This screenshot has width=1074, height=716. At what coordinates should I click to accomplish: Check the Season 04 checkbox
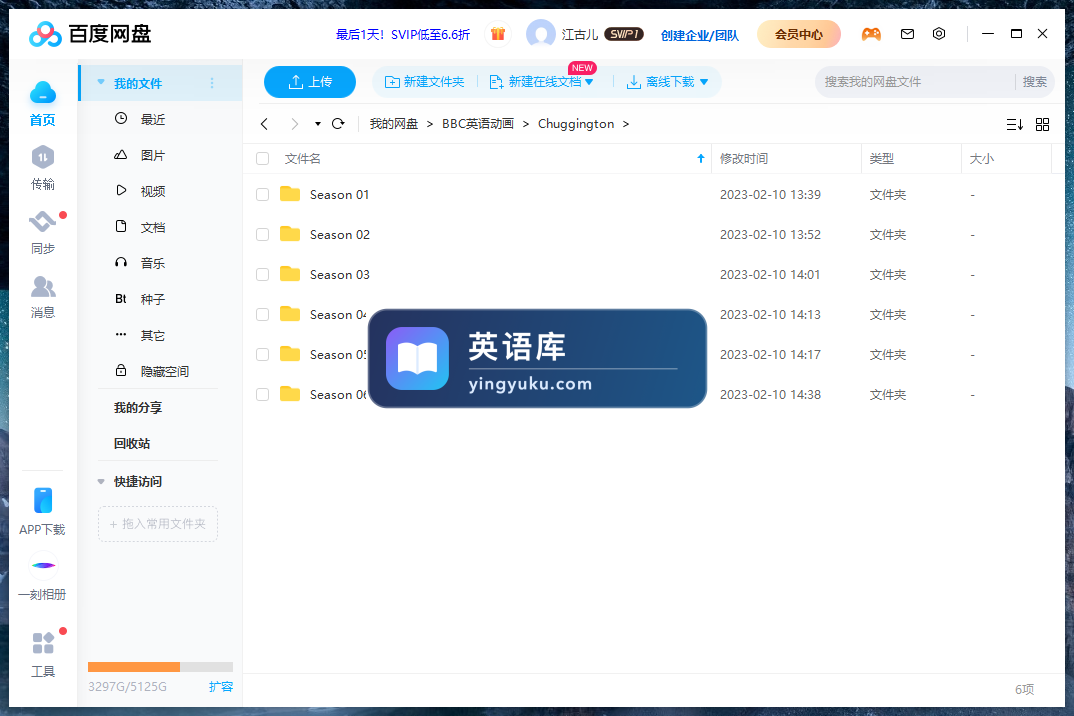pos(262,314)
